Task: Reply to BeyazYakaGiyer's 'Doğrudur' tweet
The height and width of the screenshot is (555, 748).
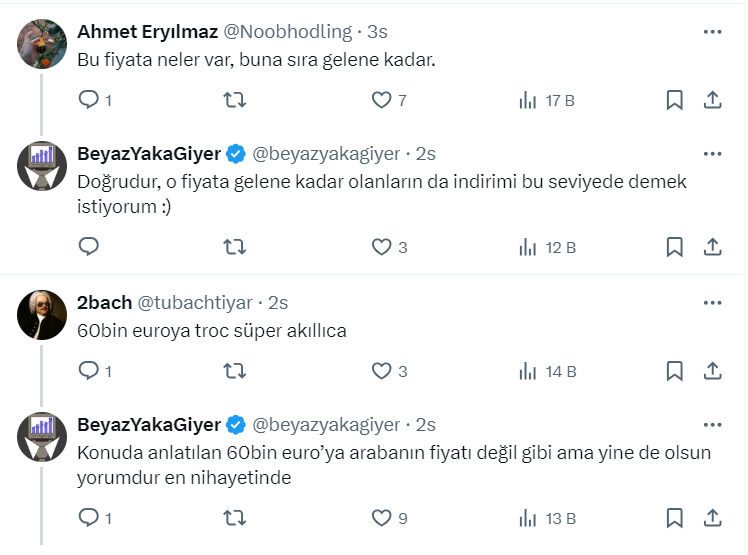Action: (88, 246)
